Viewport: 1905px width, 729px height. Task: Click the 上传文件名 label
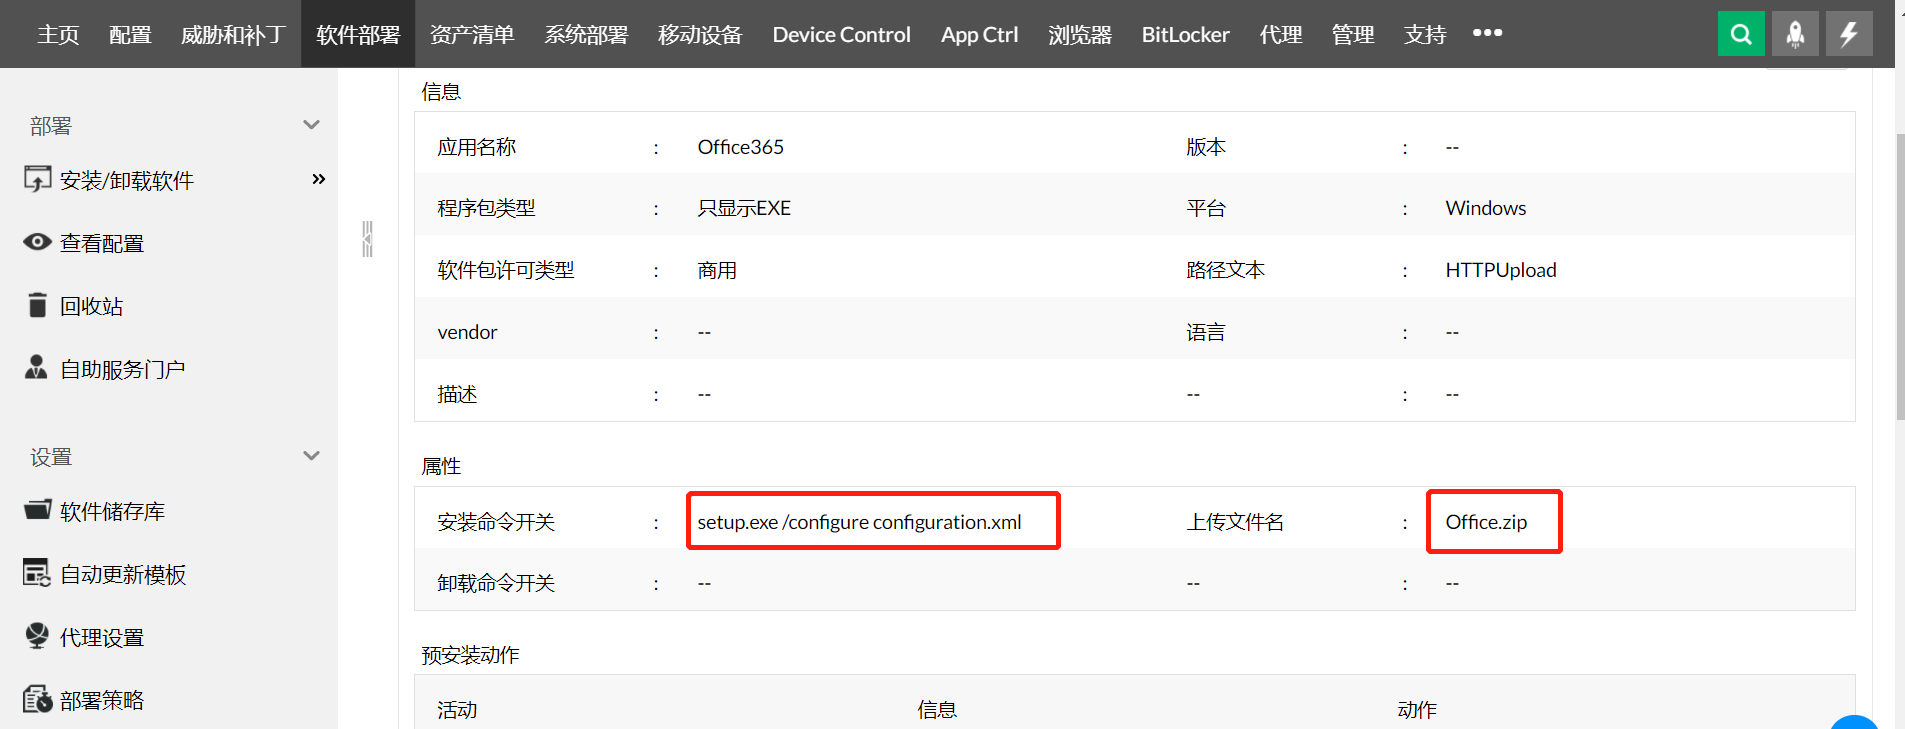(1235, 522)
